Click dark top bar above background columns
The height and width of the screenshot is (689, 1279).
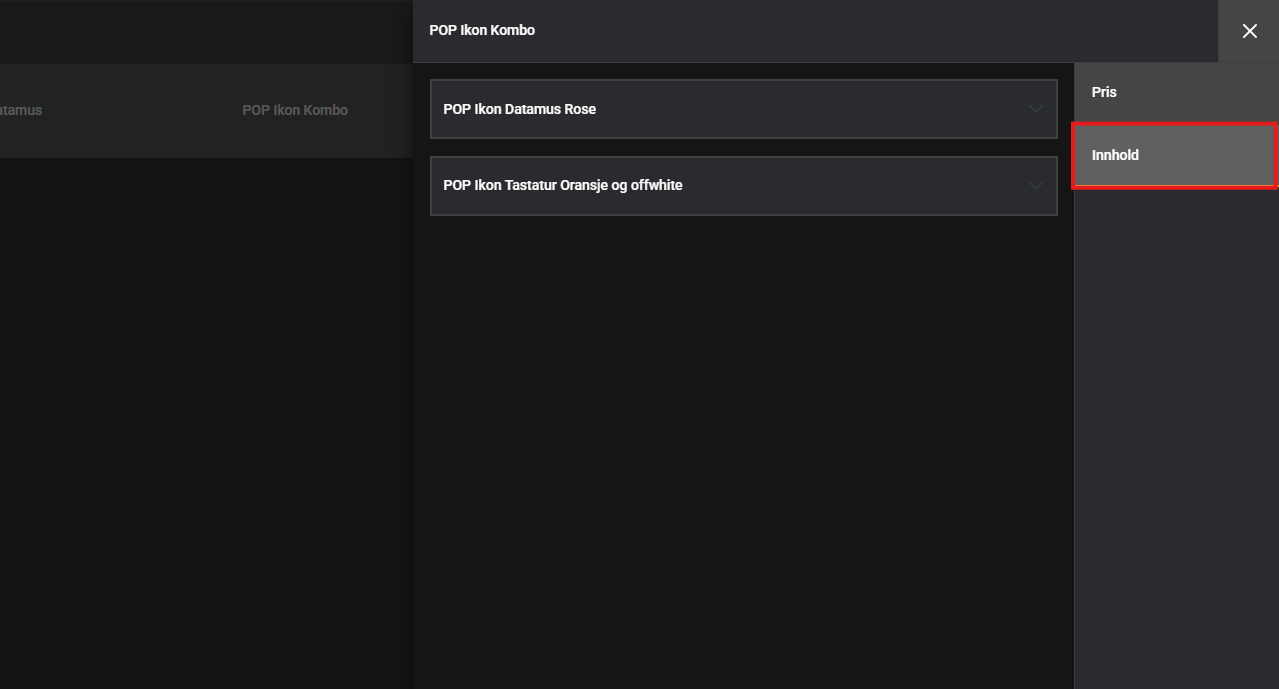coord(200,30)
